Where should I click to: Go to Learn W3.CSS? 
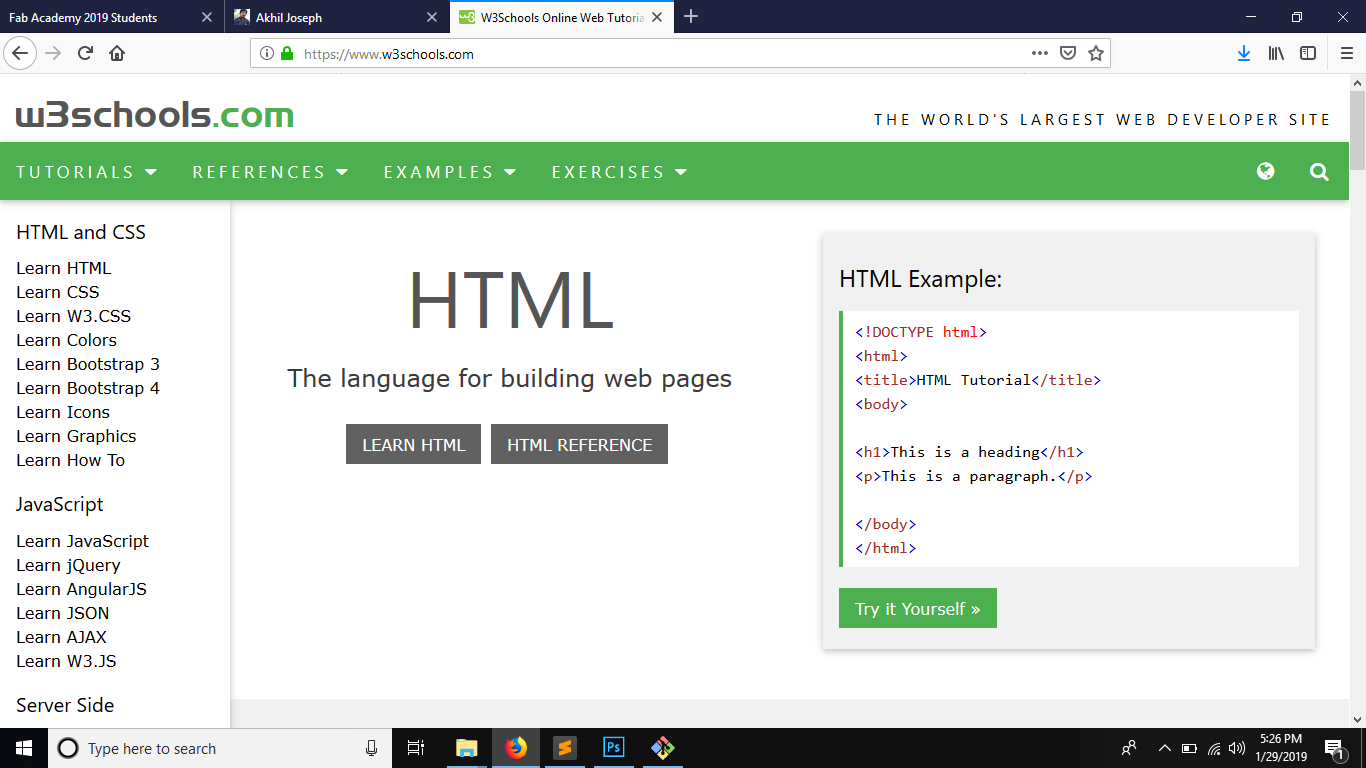point(74,316)
